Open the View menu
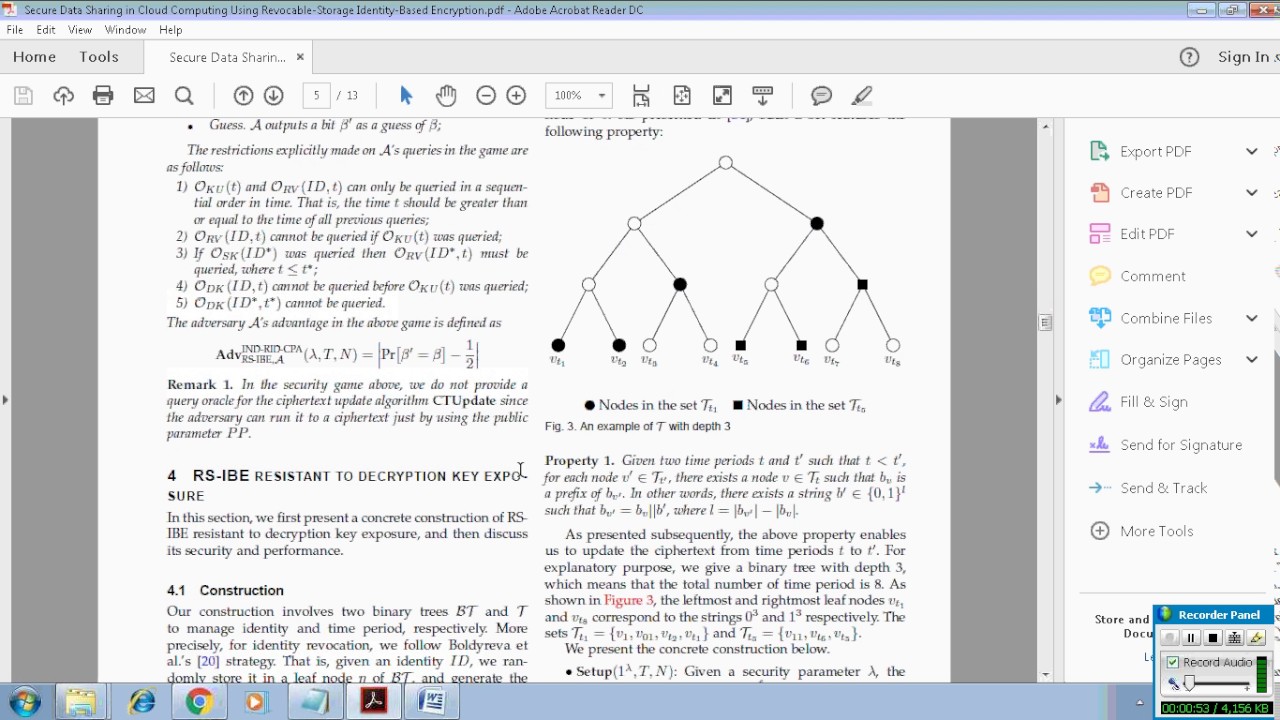This screenshot has height=720, width=1280. click(80, 30)
